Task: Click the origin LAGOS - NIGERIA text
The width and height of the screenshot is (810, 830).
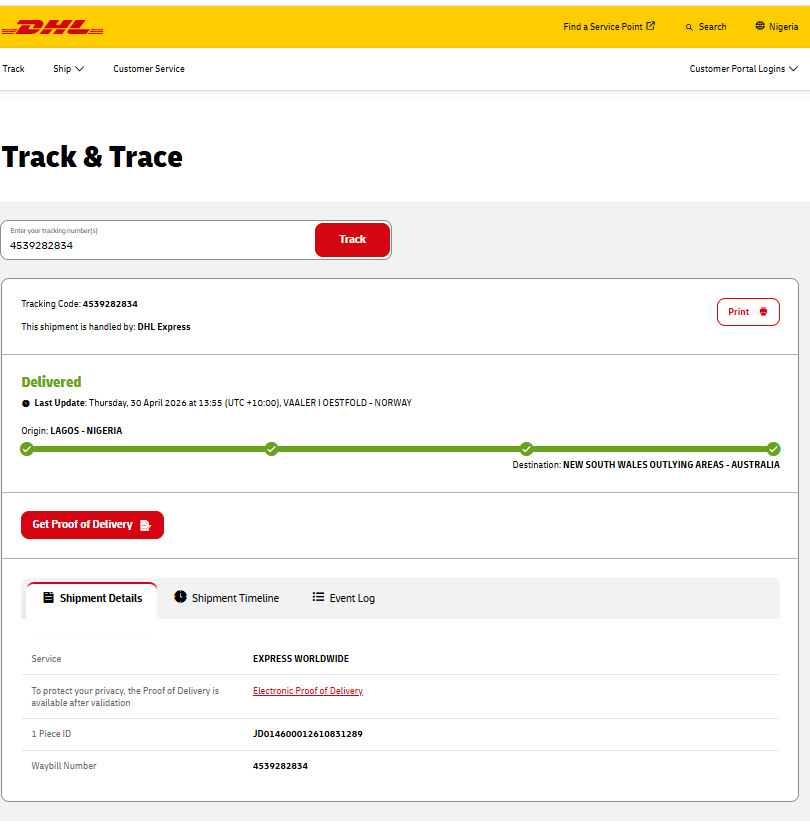Action: (86, 431)
